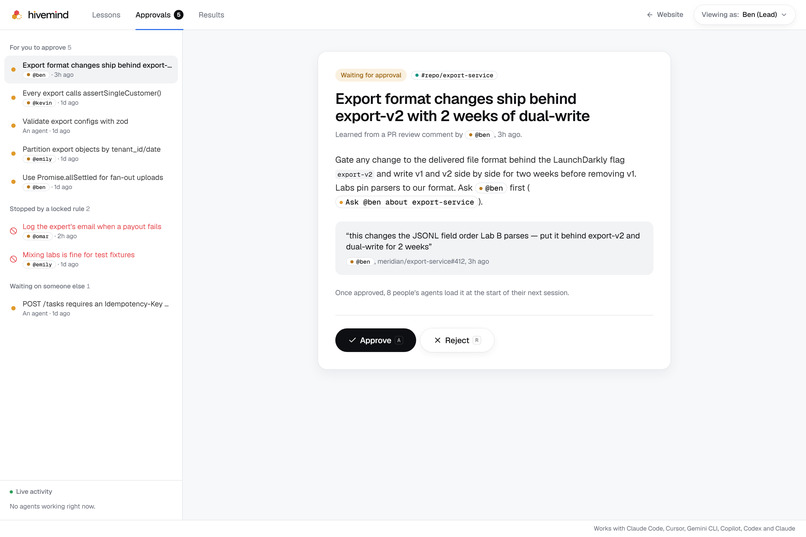Click the back arrow beside Website
Image resolution: width=806 pixels, height=537 pixels.
(650, 15)
